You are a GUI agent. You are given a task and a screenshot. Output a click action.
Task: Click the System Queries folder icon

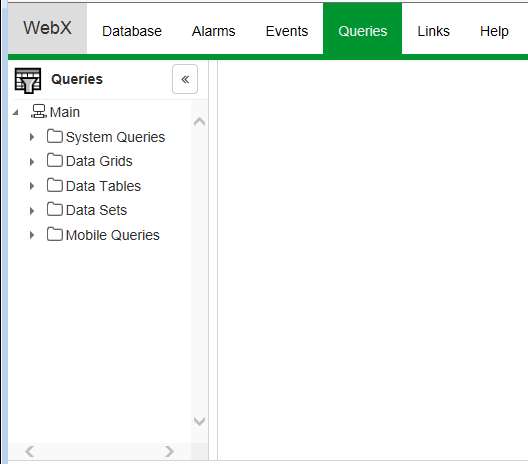pyautogui.click(x=55, y=136)
